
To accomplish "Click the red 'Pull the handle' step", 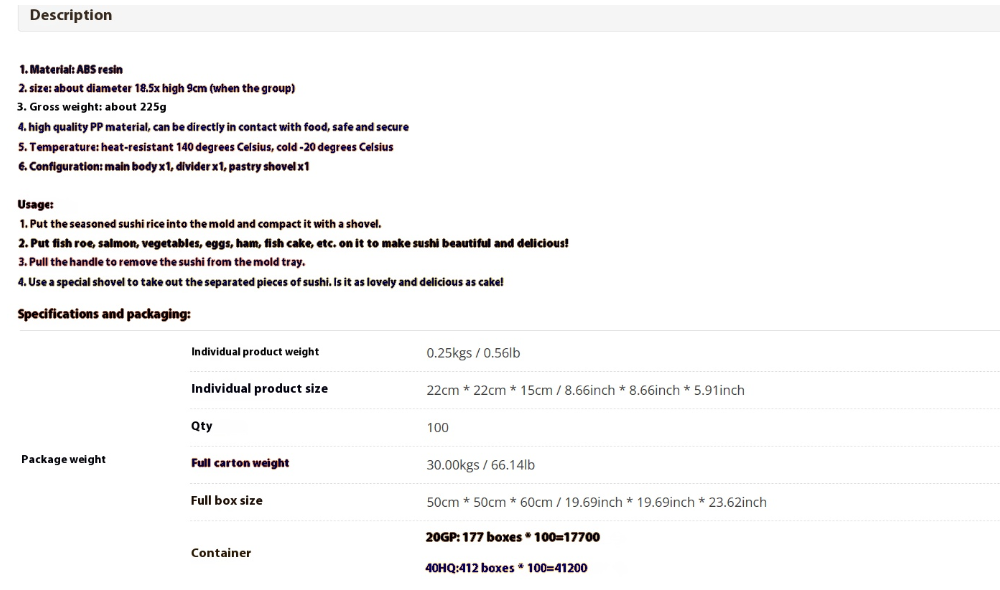I will point(161,262).
